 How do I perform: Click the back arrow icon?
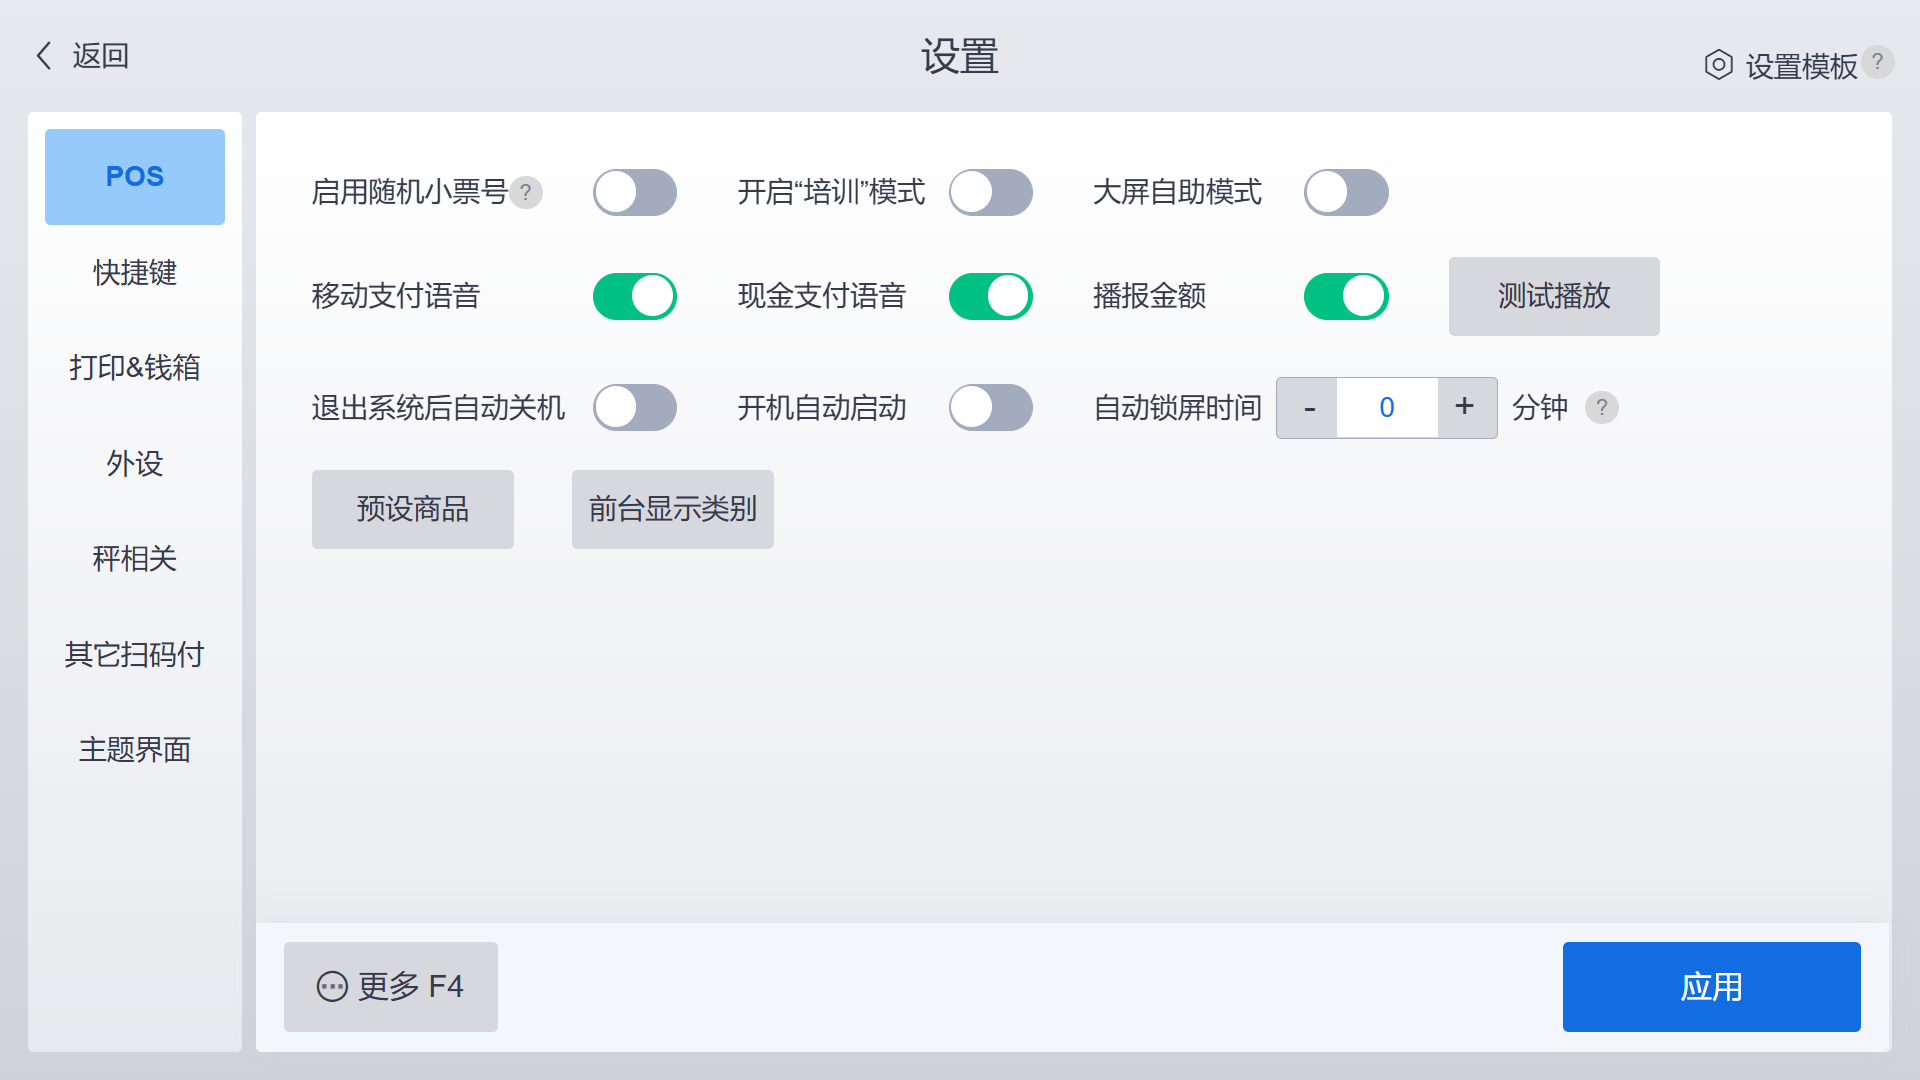(x=44, y=56)
